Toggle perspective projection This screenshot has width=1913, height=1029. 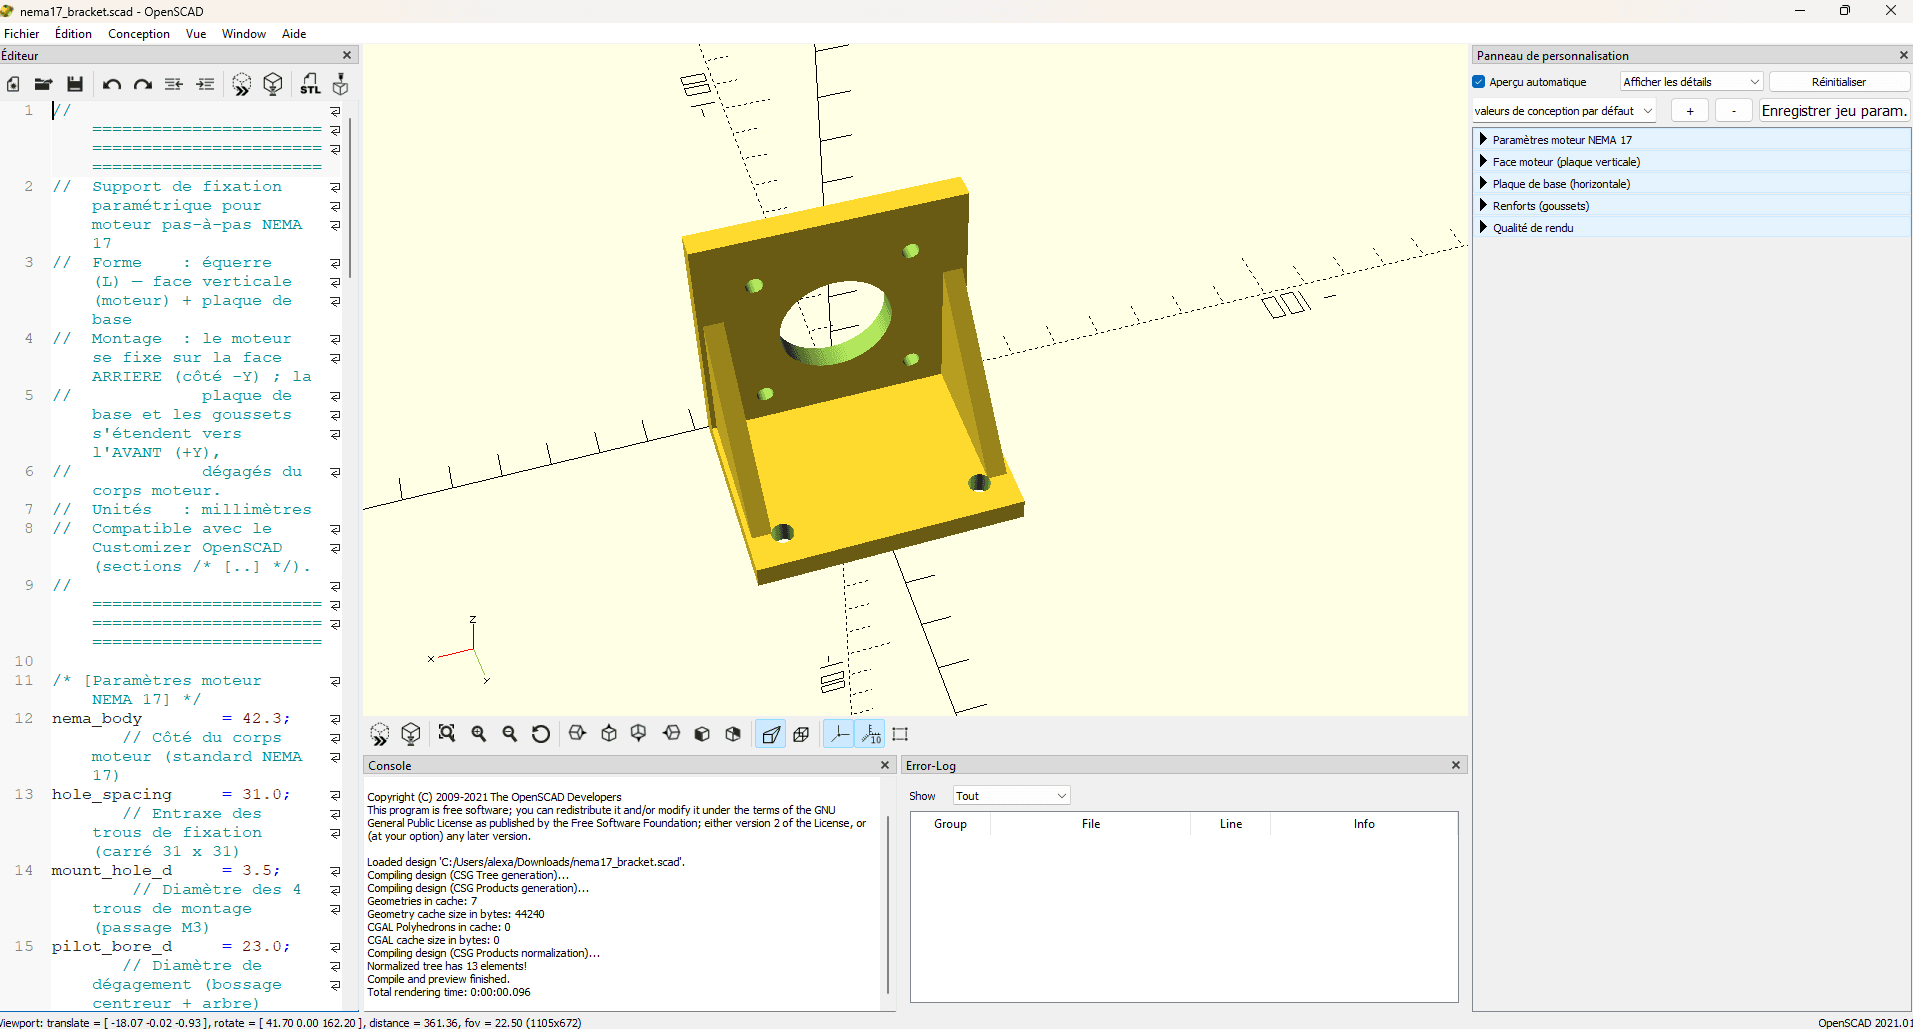click(770, 734)
